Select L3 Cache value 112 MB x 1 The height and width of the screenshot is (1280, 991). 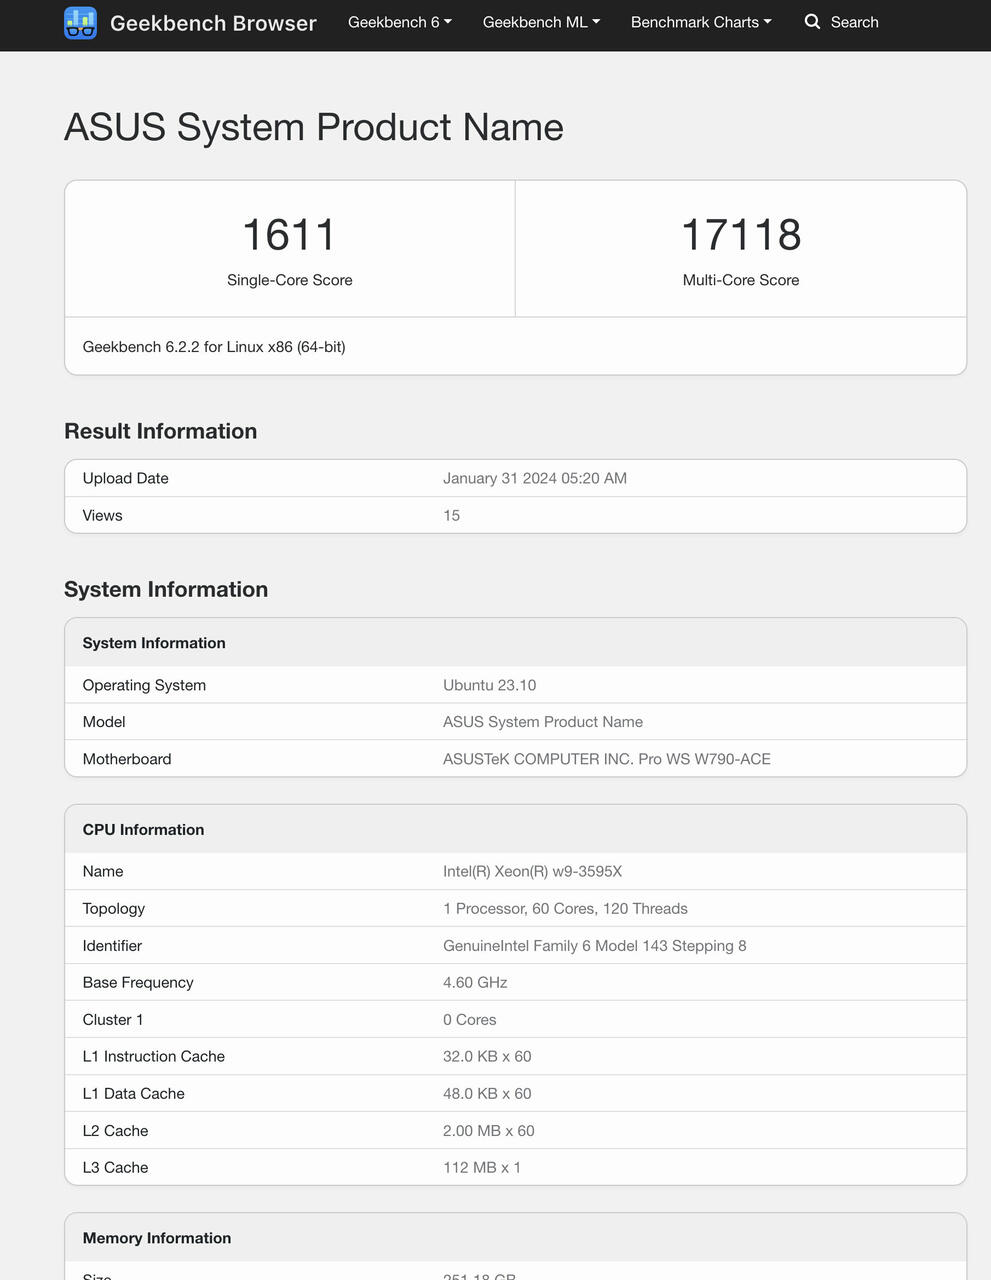[482, 1167]
